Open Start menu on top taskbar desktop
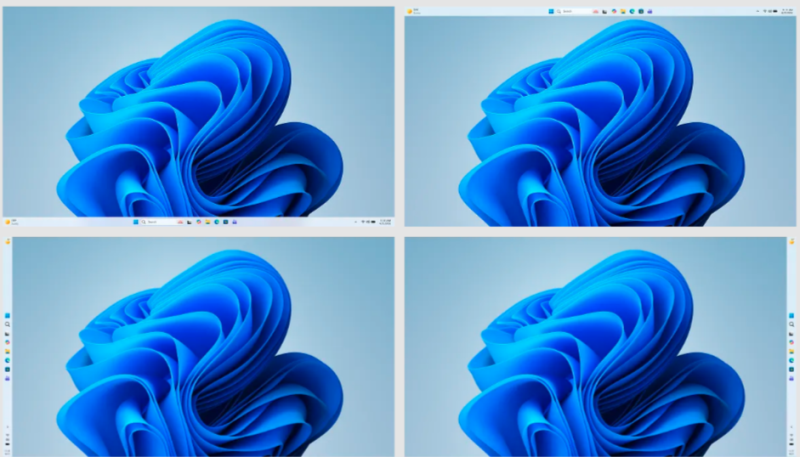The width and height of the screenshot is (800, 457). coord(551,11)
